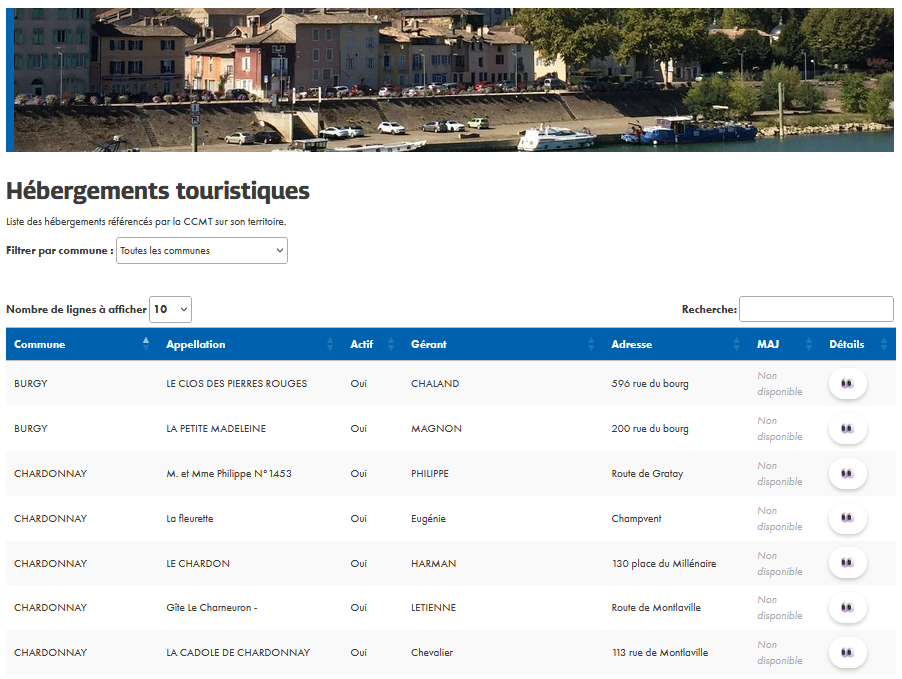Open the commune filter dropdown
This screenshot has height=679, width=902.
202,251
